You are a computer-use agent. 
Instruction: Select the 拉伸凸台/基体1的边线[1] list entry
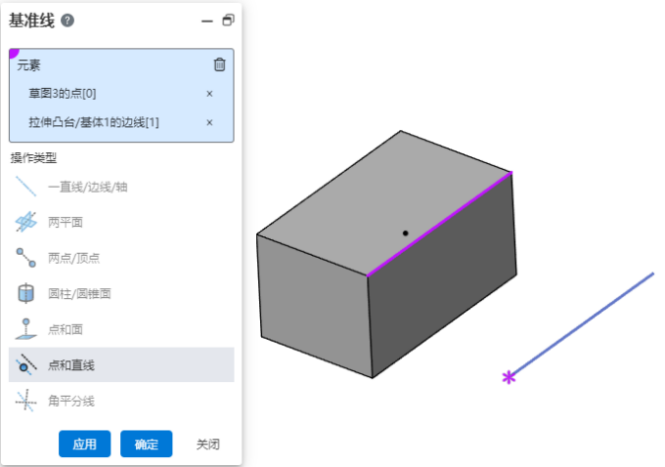[x=94, y=123]
